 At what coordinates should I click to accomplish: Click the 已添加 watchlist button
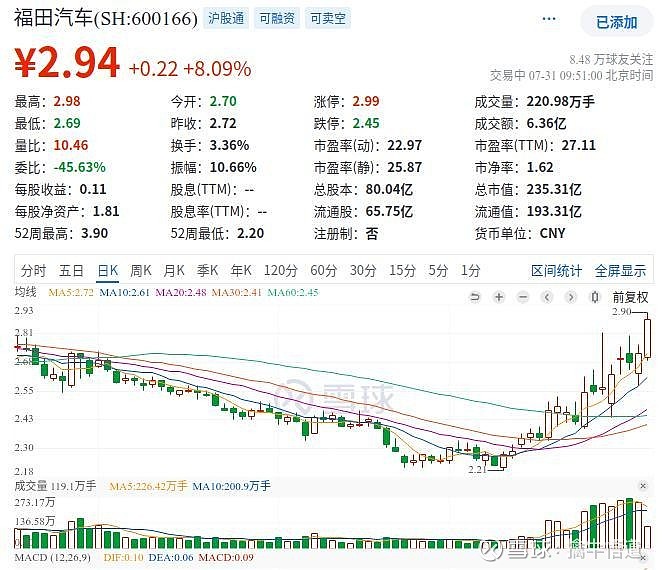coord(617,22)
